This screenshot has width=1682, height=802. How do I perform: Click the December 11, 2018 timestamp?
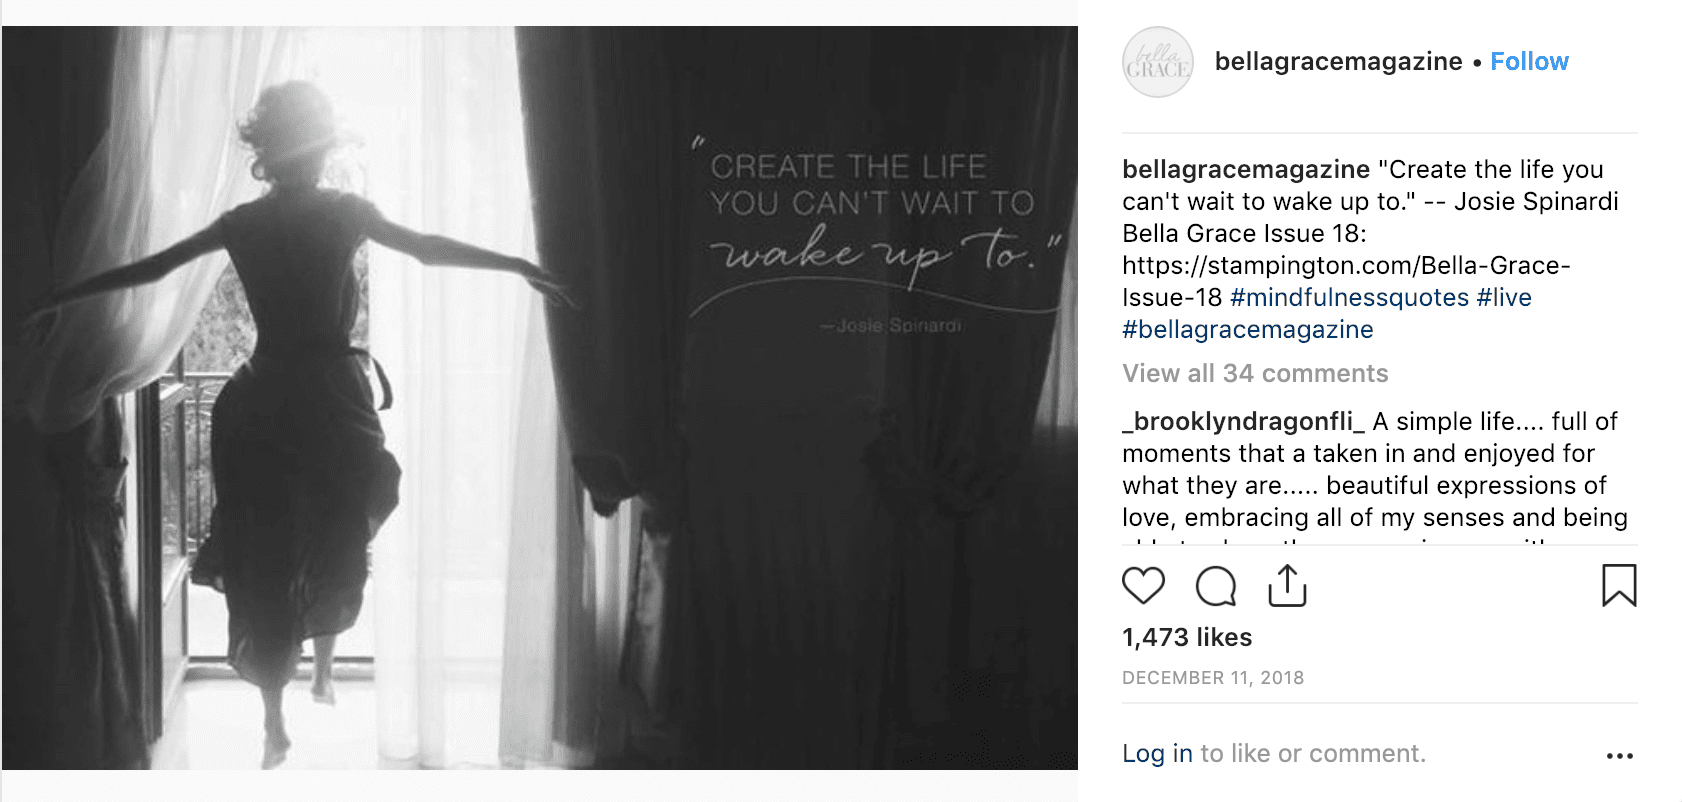[1212, 678]
